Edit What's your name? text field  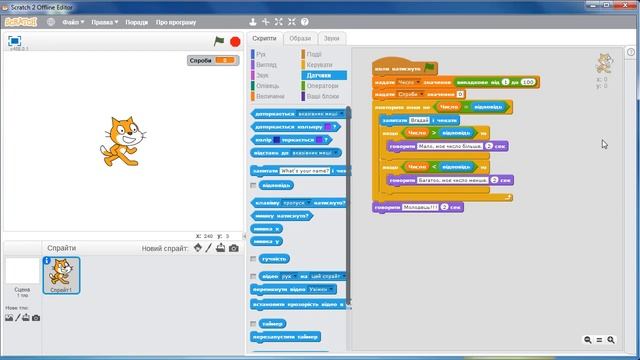click(305, 171)
